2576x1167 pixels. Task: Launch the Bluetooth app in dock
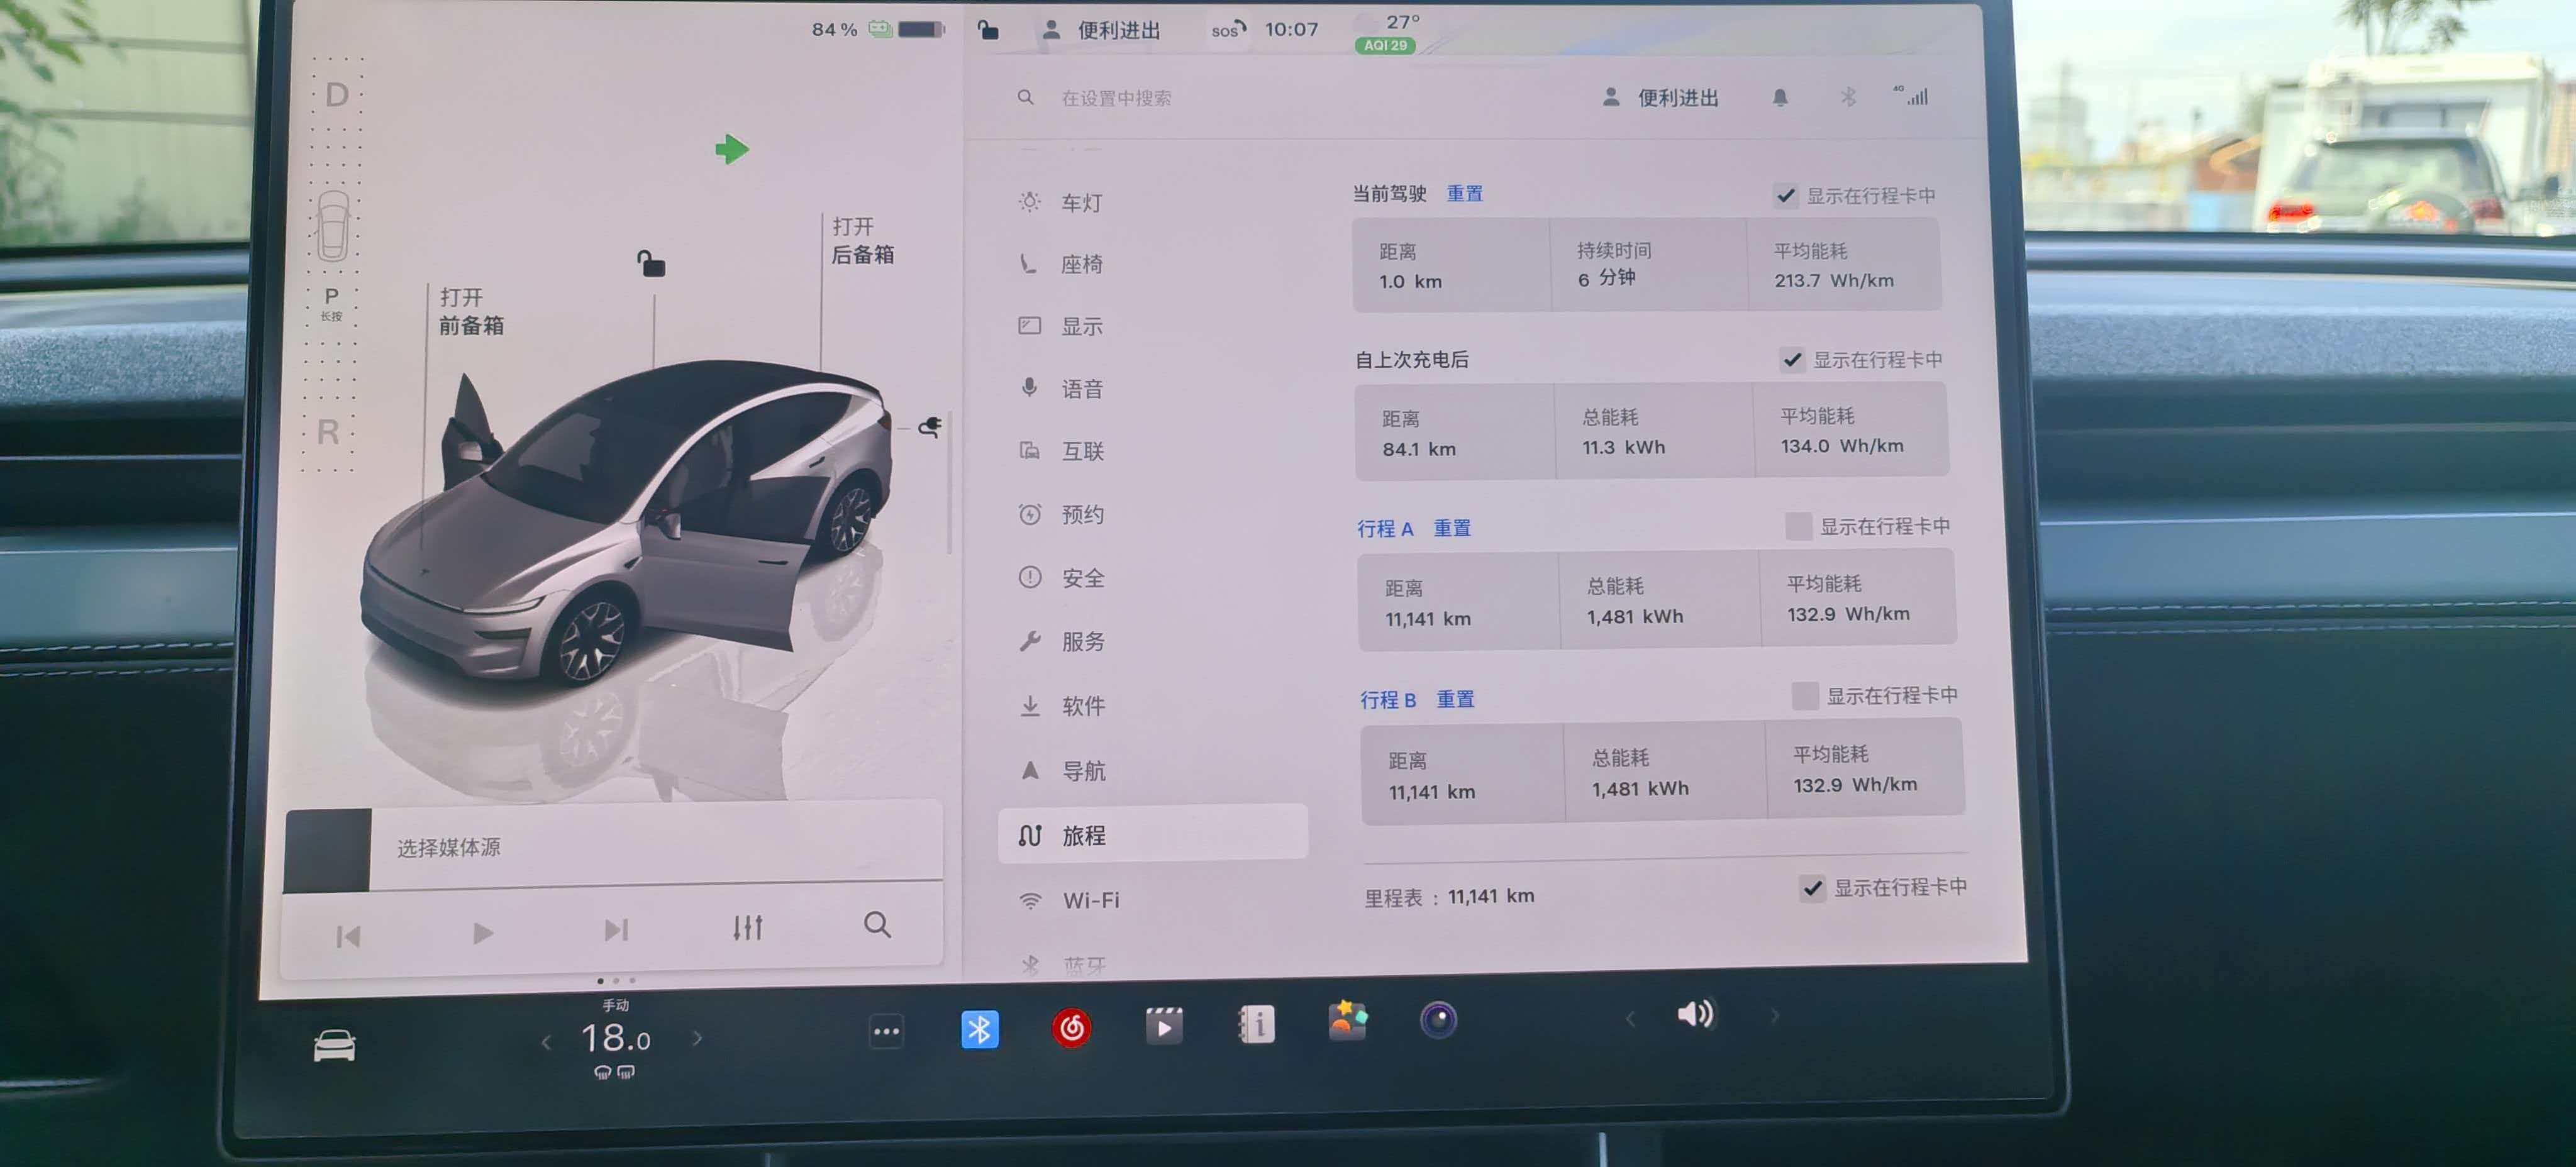click(979, 1029)
